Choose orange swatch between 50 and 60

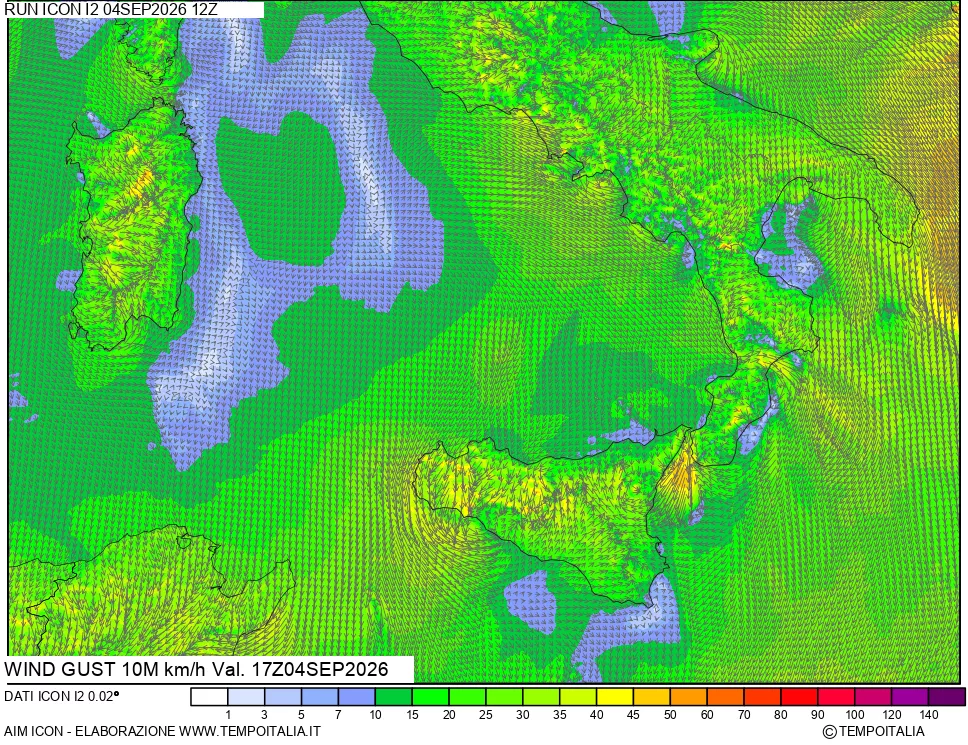pyautogui.click(x=688, y=697)
